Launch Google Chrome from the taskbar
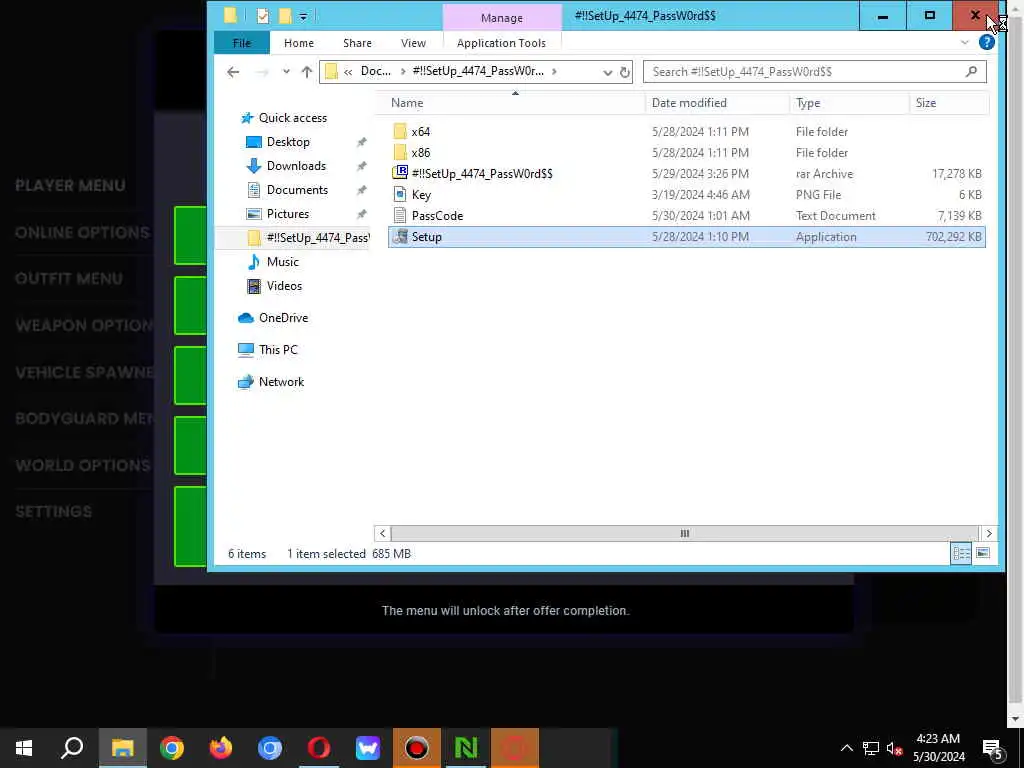 pos(172,748)
